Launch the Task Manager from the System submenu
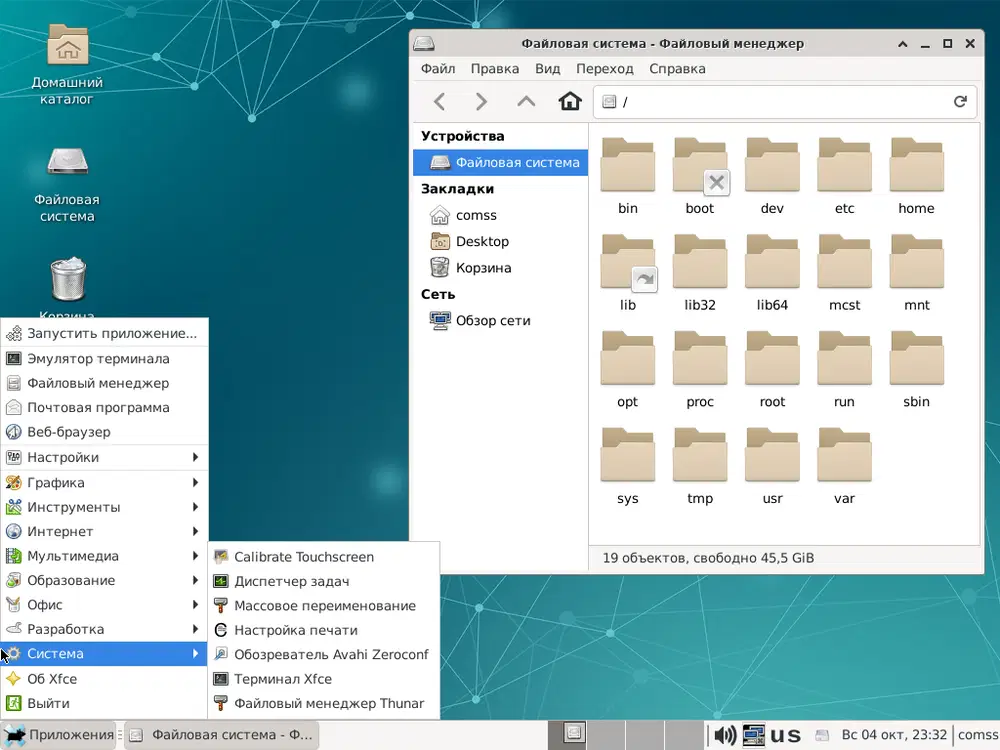Image resolution: width=1000 pixels, height=750 pixels. [291, 581]
